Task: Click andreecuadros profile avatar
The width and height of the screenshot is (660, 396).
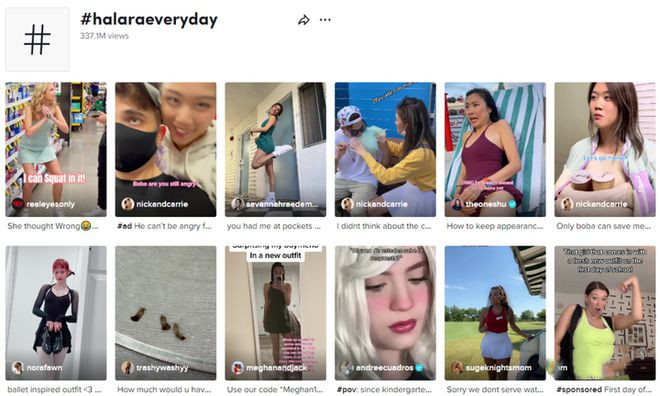Action: pyautogui.click(x=347, y=367)
